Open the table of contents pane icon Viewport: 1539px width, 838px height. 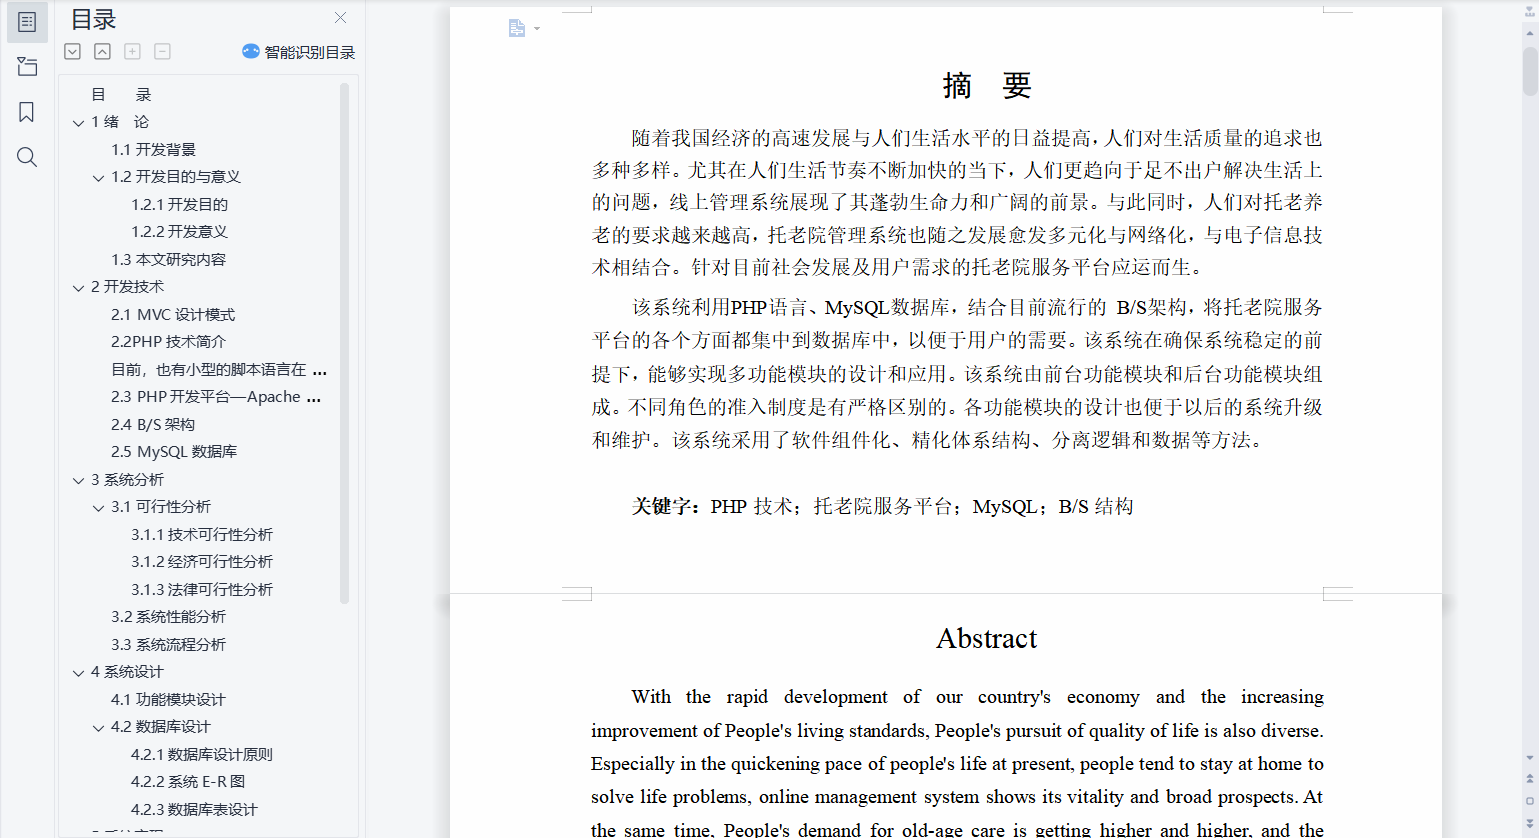click(27, 22)
